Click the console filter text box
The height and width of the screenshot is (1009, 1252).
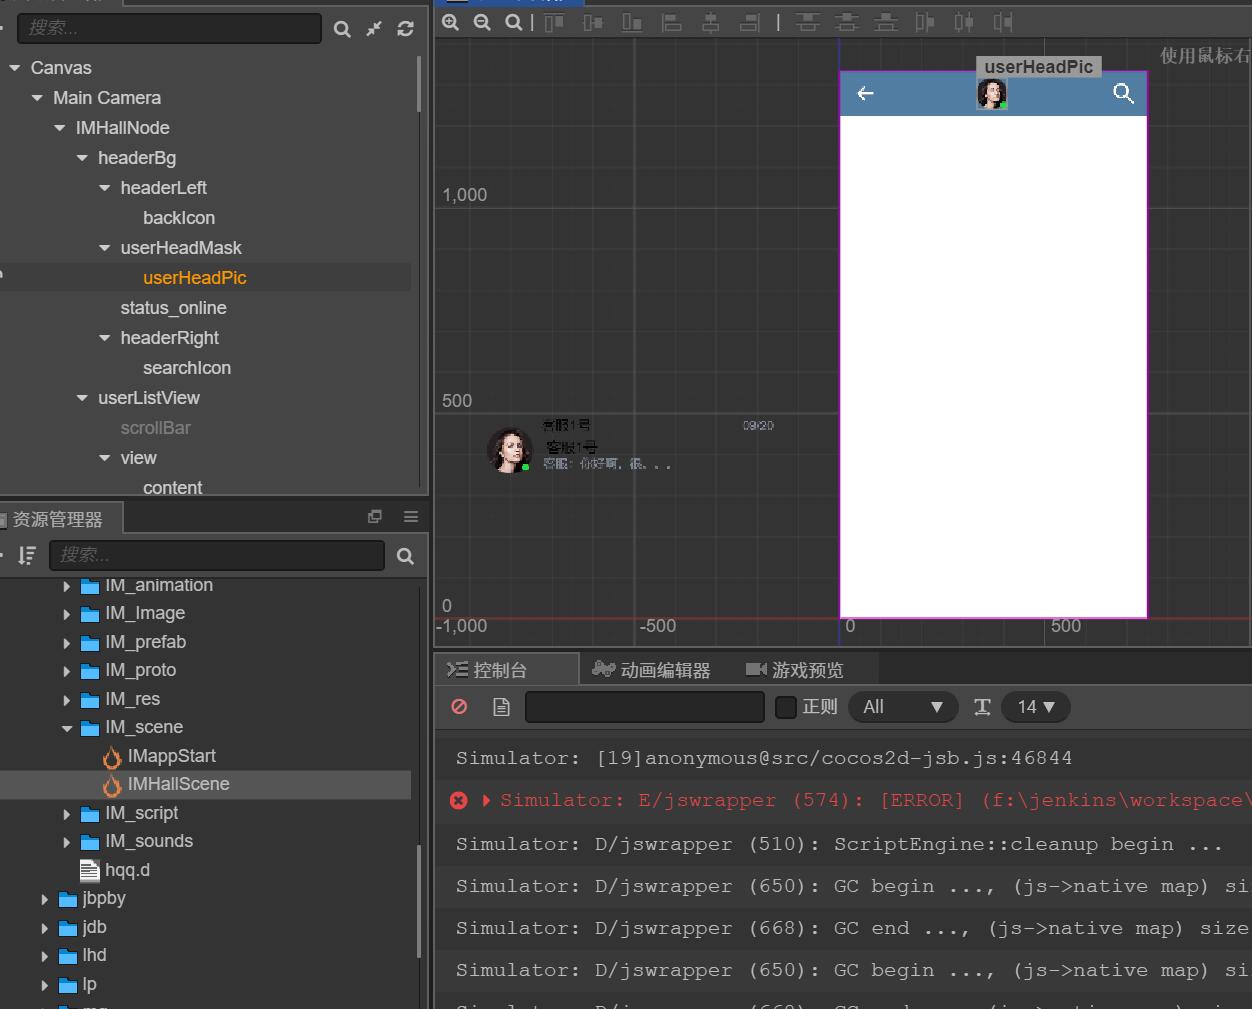645,707
